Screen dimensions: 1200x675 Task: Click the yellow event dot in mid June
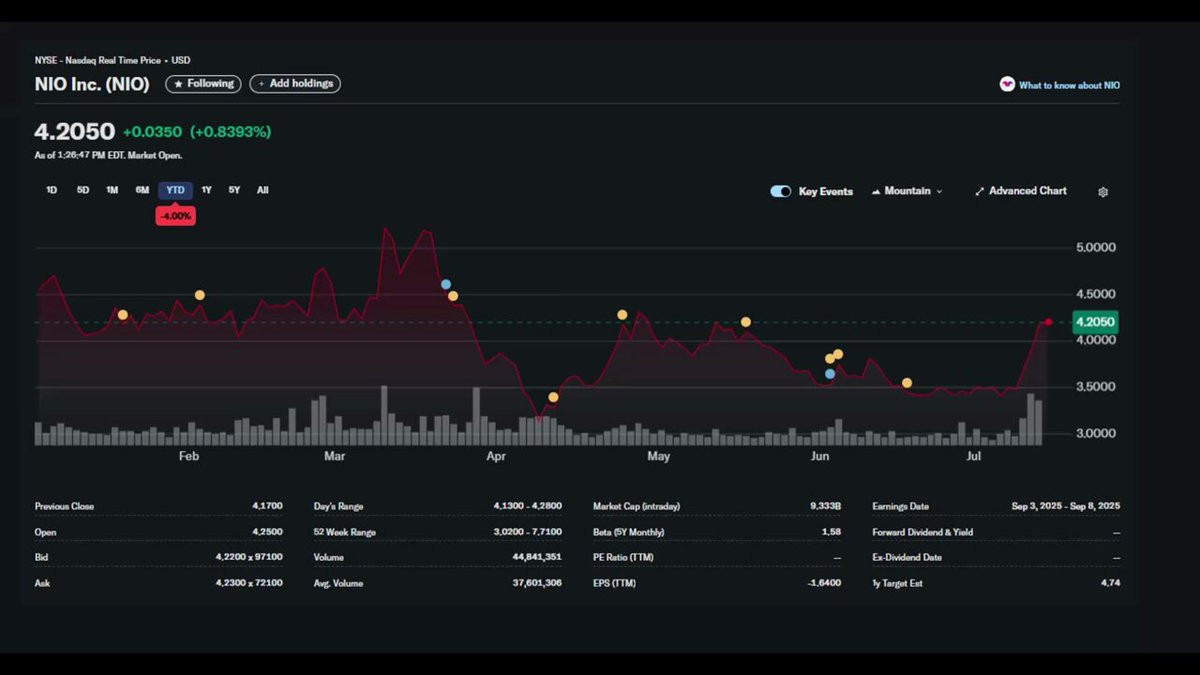[x=907, y=383]
